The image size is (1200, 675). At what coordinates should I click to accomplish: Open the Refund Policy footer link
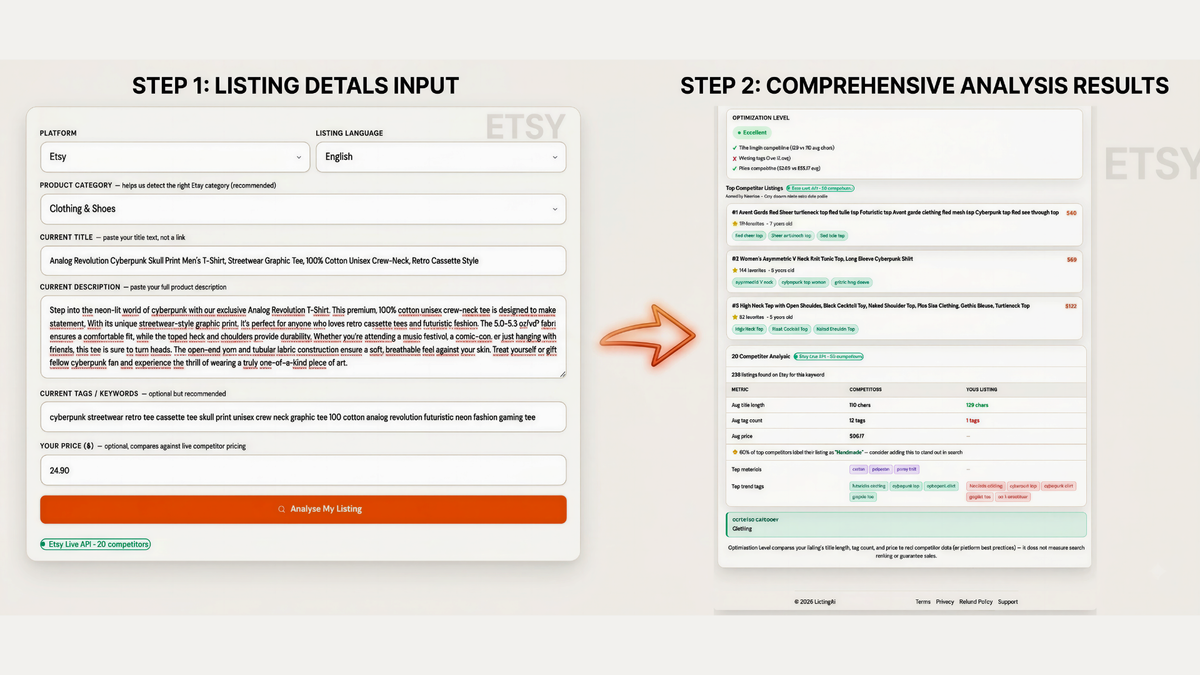976,602
